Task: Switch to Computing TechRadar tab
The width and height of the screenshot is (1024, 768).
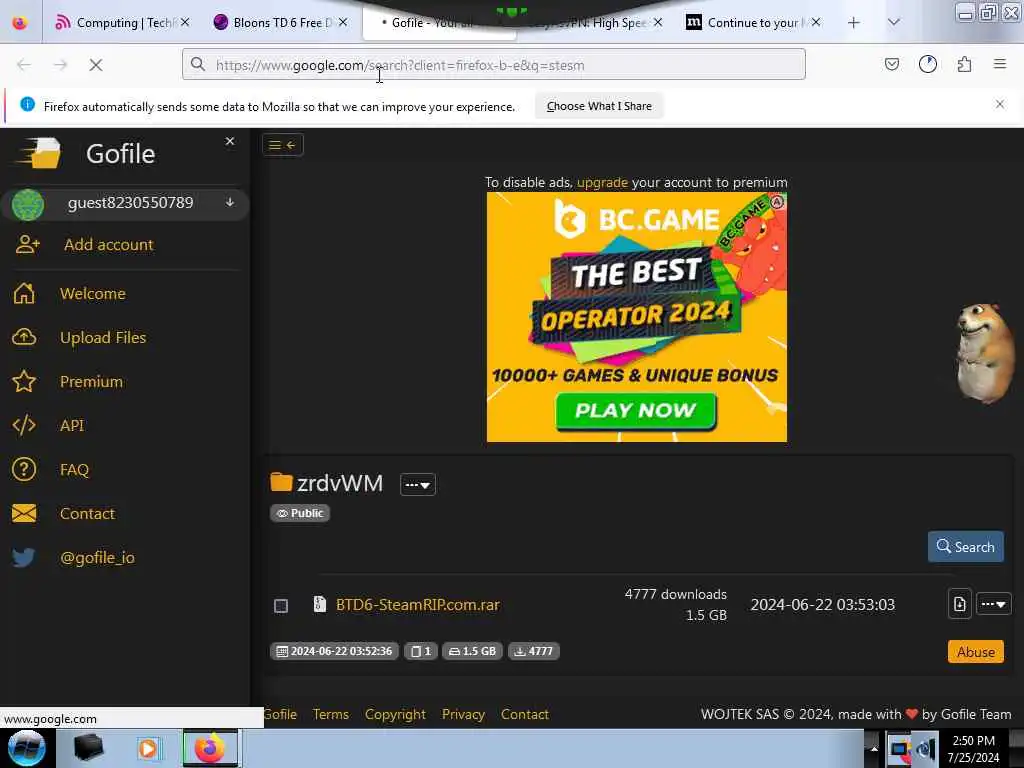Action: click(x=123, y=23)
